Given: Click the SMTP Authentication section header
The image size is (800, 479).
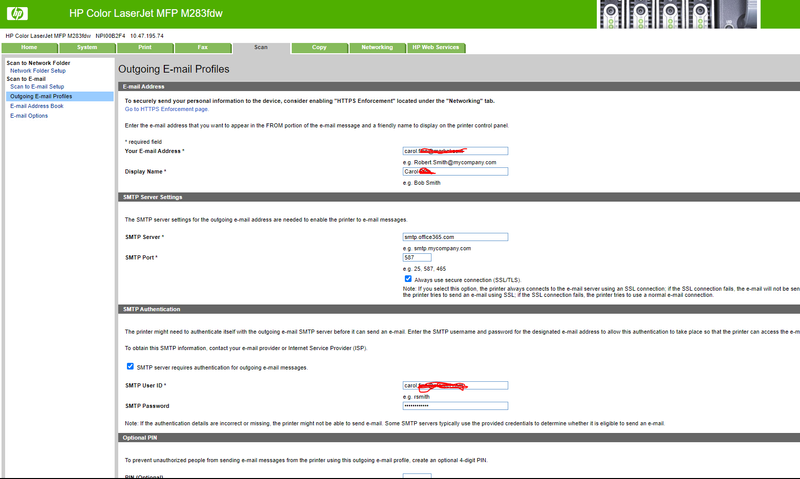Looking at the screenshot, I should tap(459, 309).
